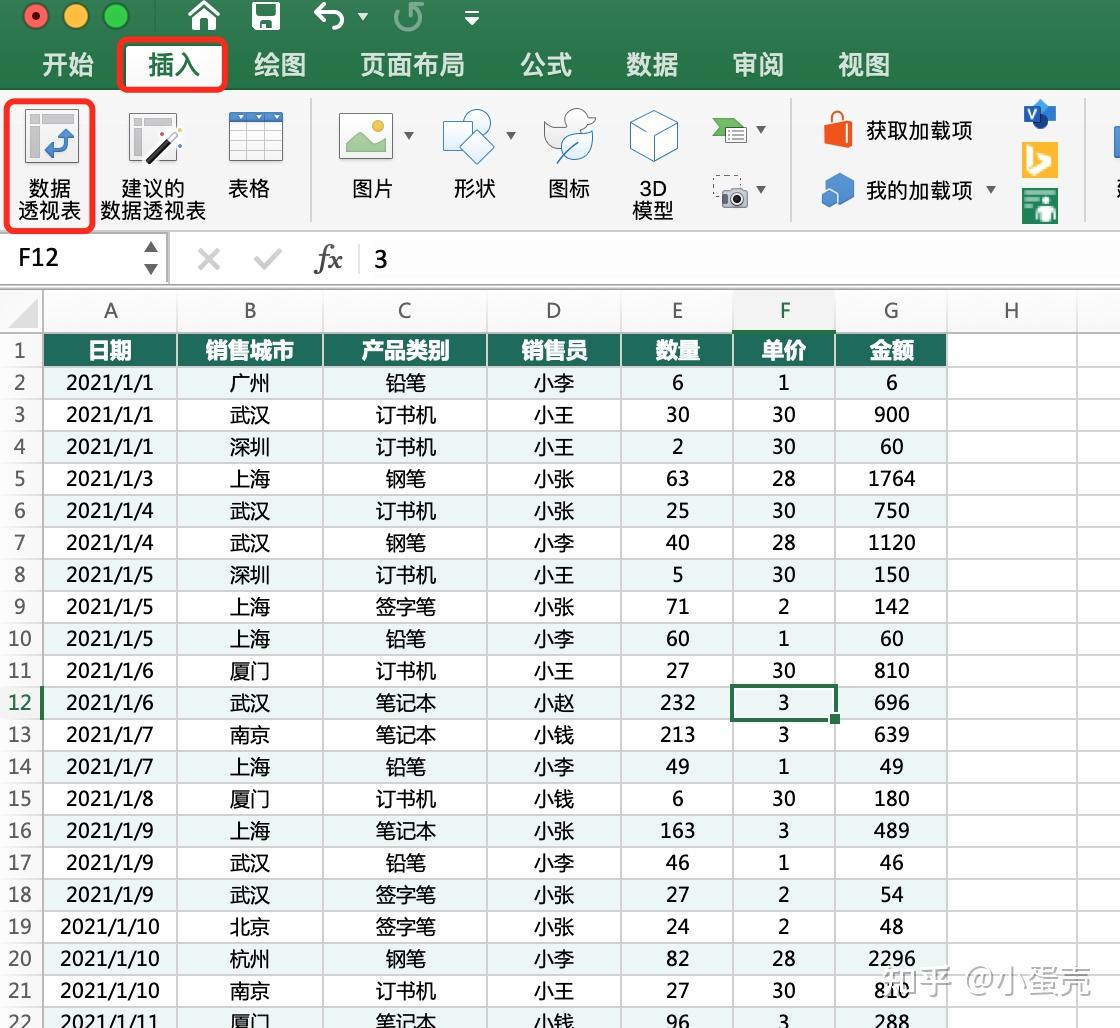Switch to the 开始 tab
Image resolution: width=1120 pixels, height=1028 pixels.
68,65
